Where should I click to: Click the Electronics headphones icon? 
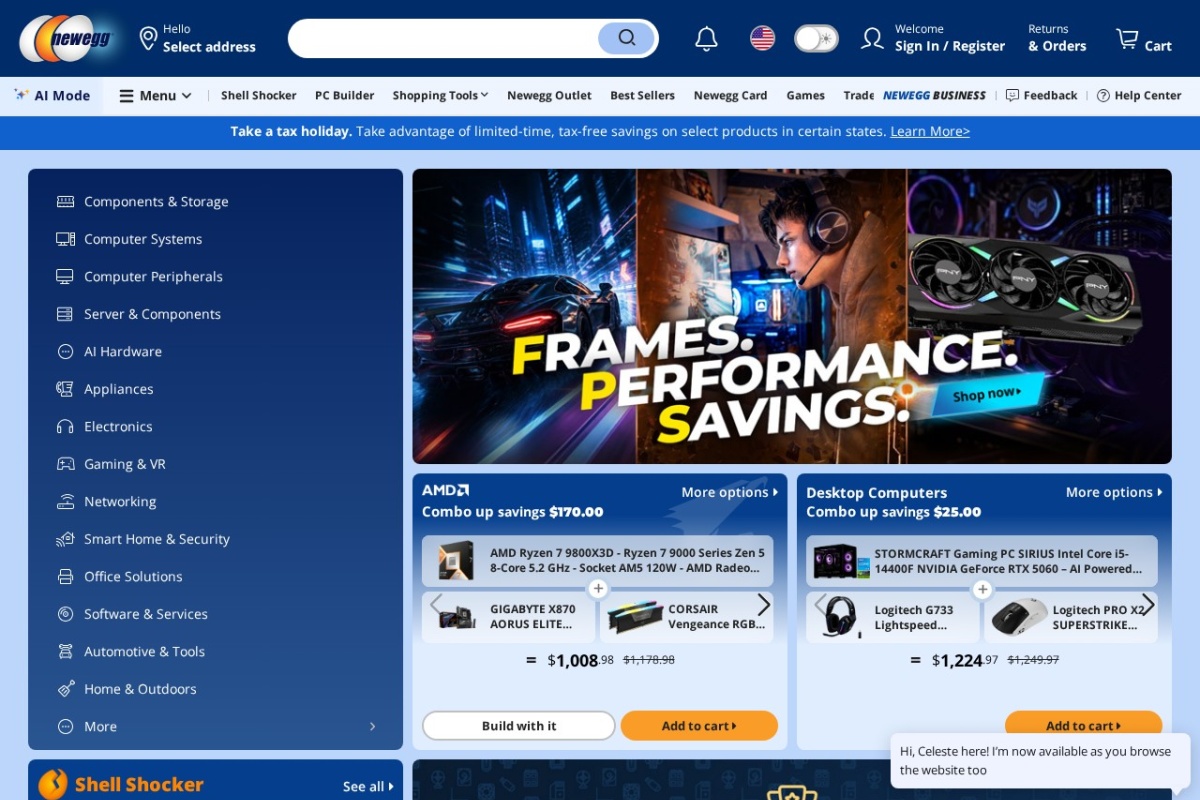coord(65,427)
